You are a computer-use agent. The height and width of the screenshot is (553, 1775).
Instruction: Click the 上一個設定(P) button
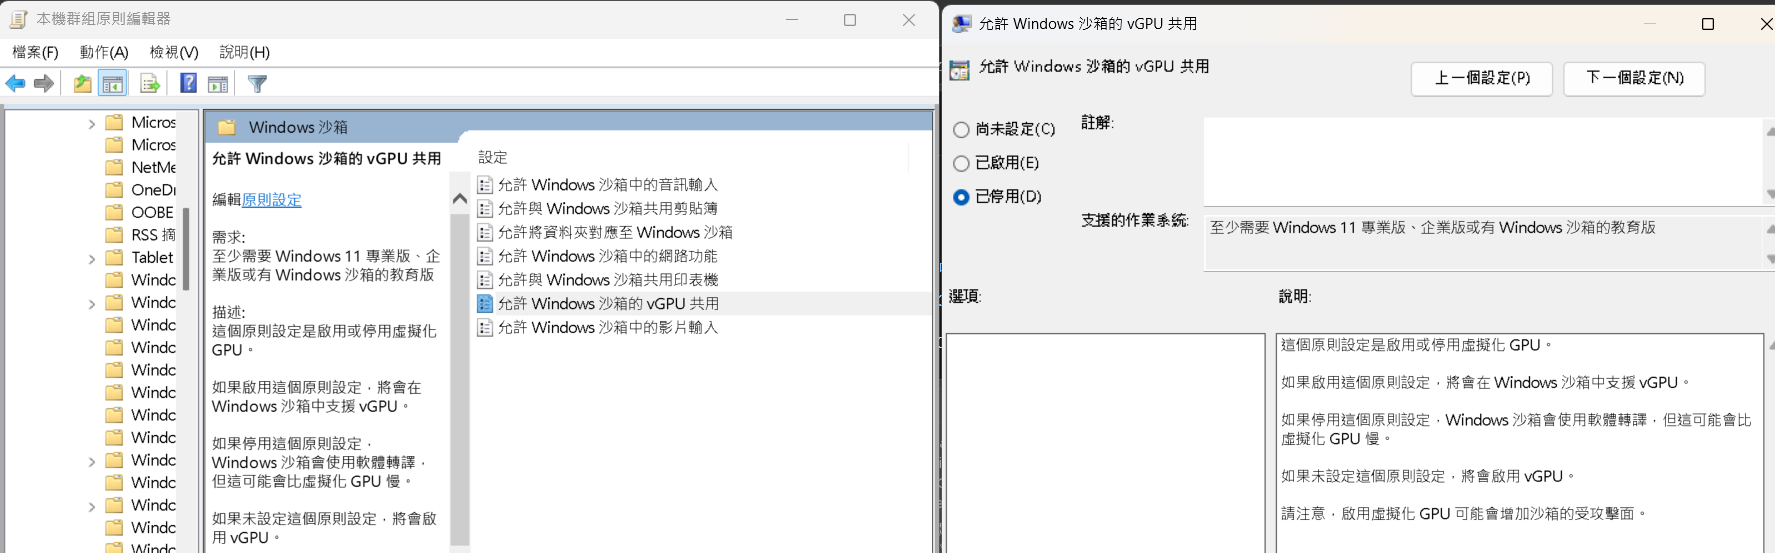click(1482, 78)
